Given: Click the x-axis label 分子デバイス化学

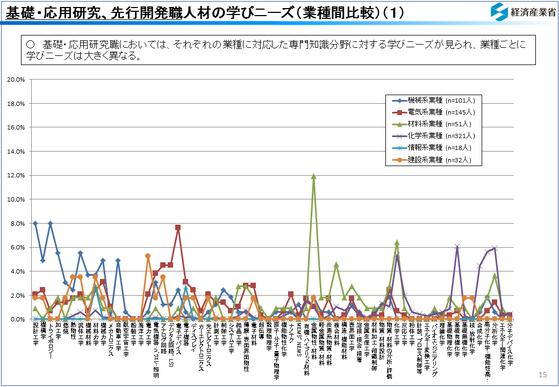Looking at the screenshot, I should click(510, 344).
